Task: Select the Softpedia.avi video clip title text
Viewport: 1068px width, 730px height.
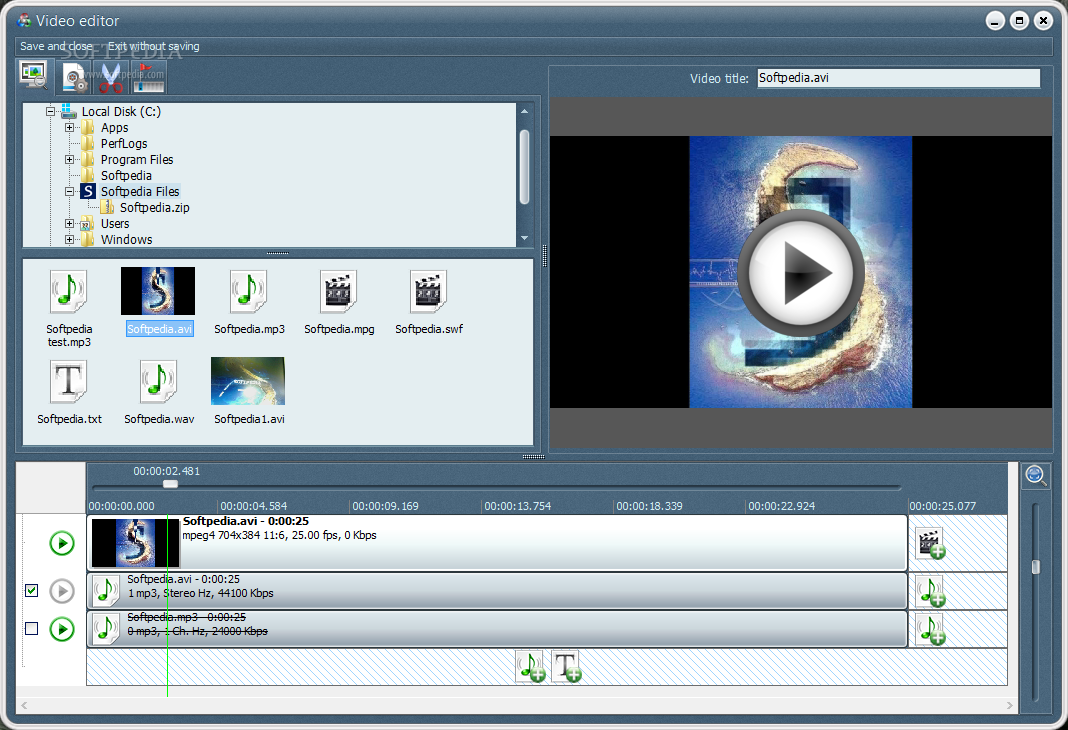Action: pos(245,521)
